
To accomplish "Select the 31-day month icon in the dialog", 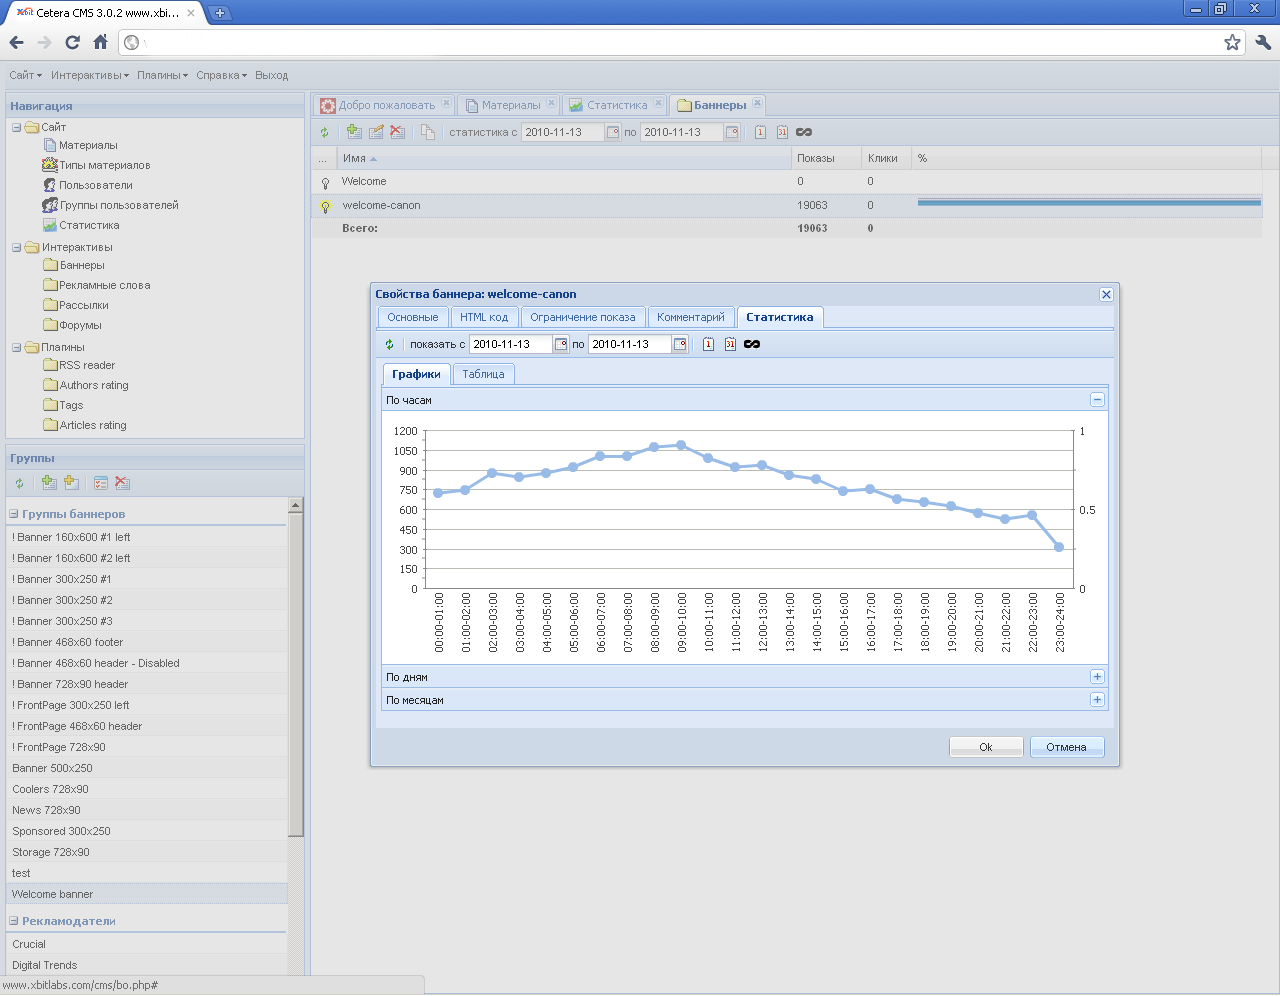I will coord(730,345).
